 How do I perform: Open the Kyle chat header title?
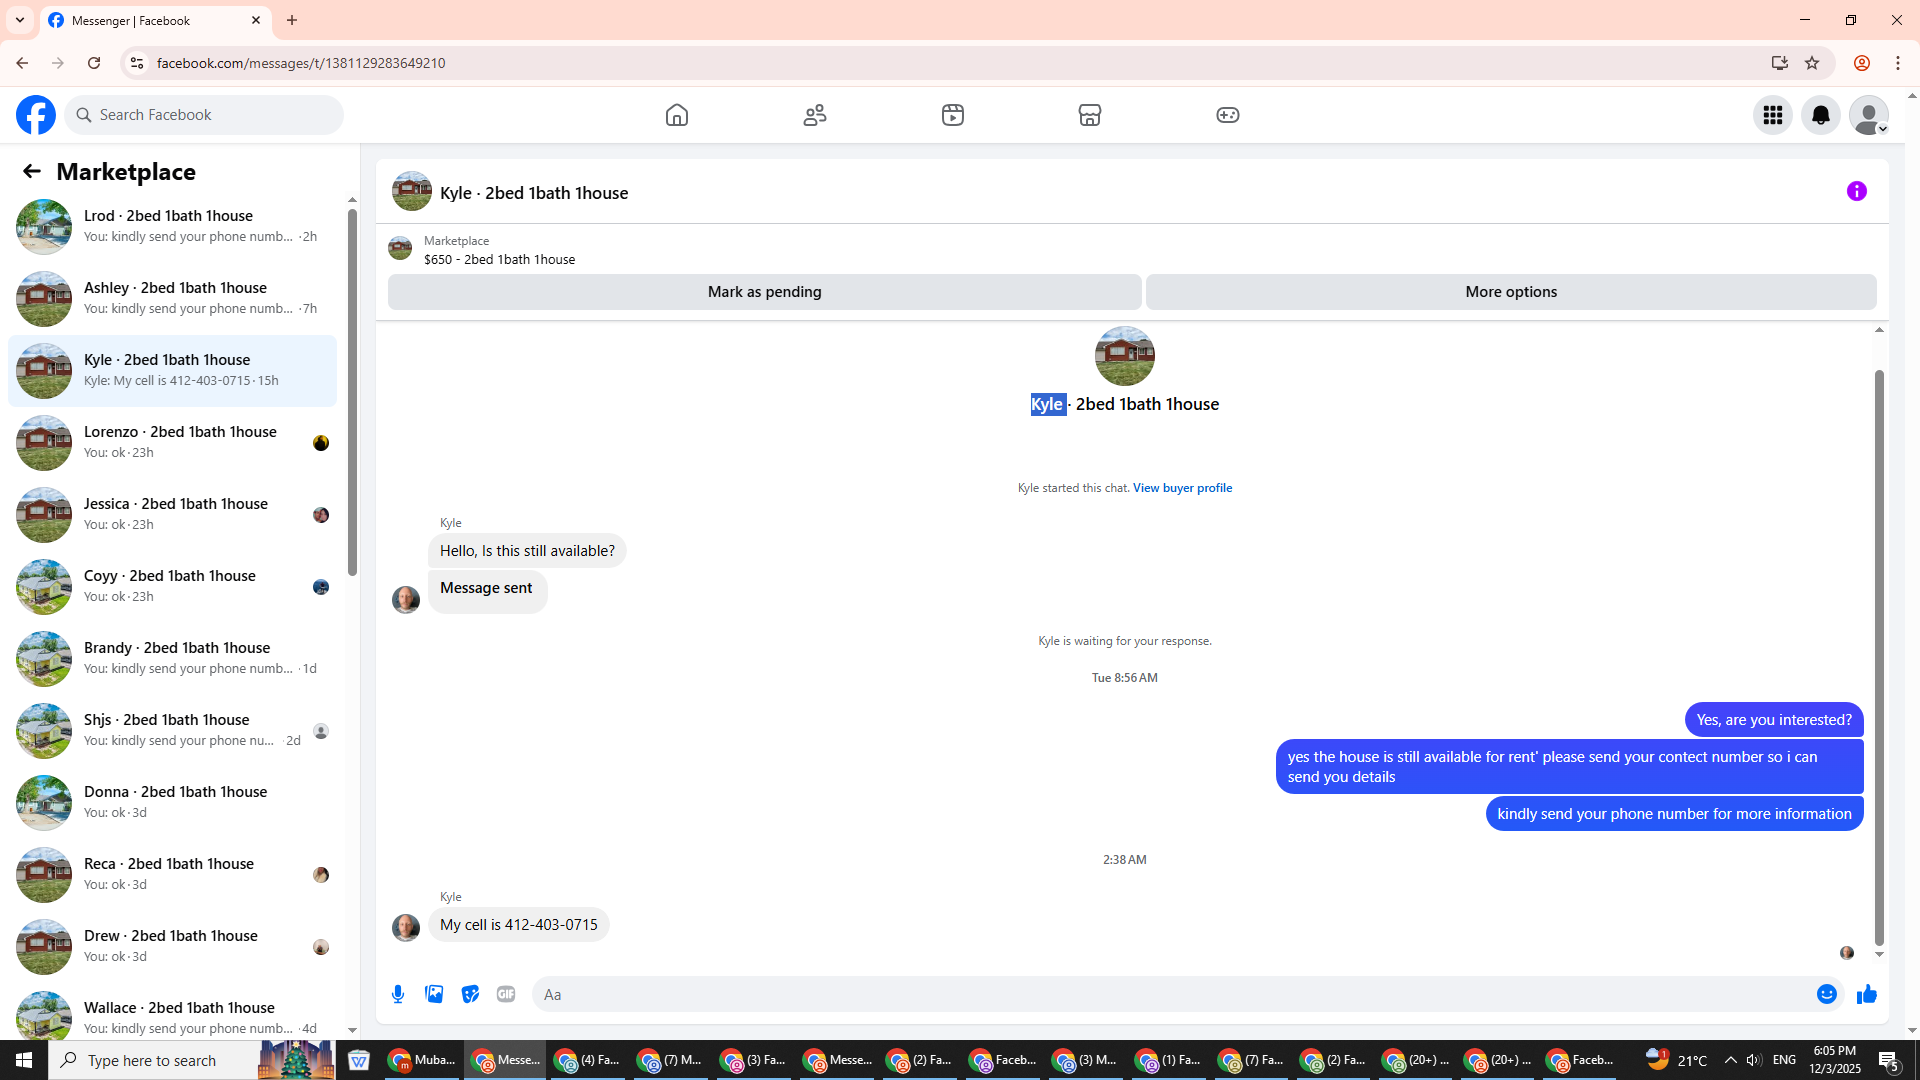click(x=534, y=193)
